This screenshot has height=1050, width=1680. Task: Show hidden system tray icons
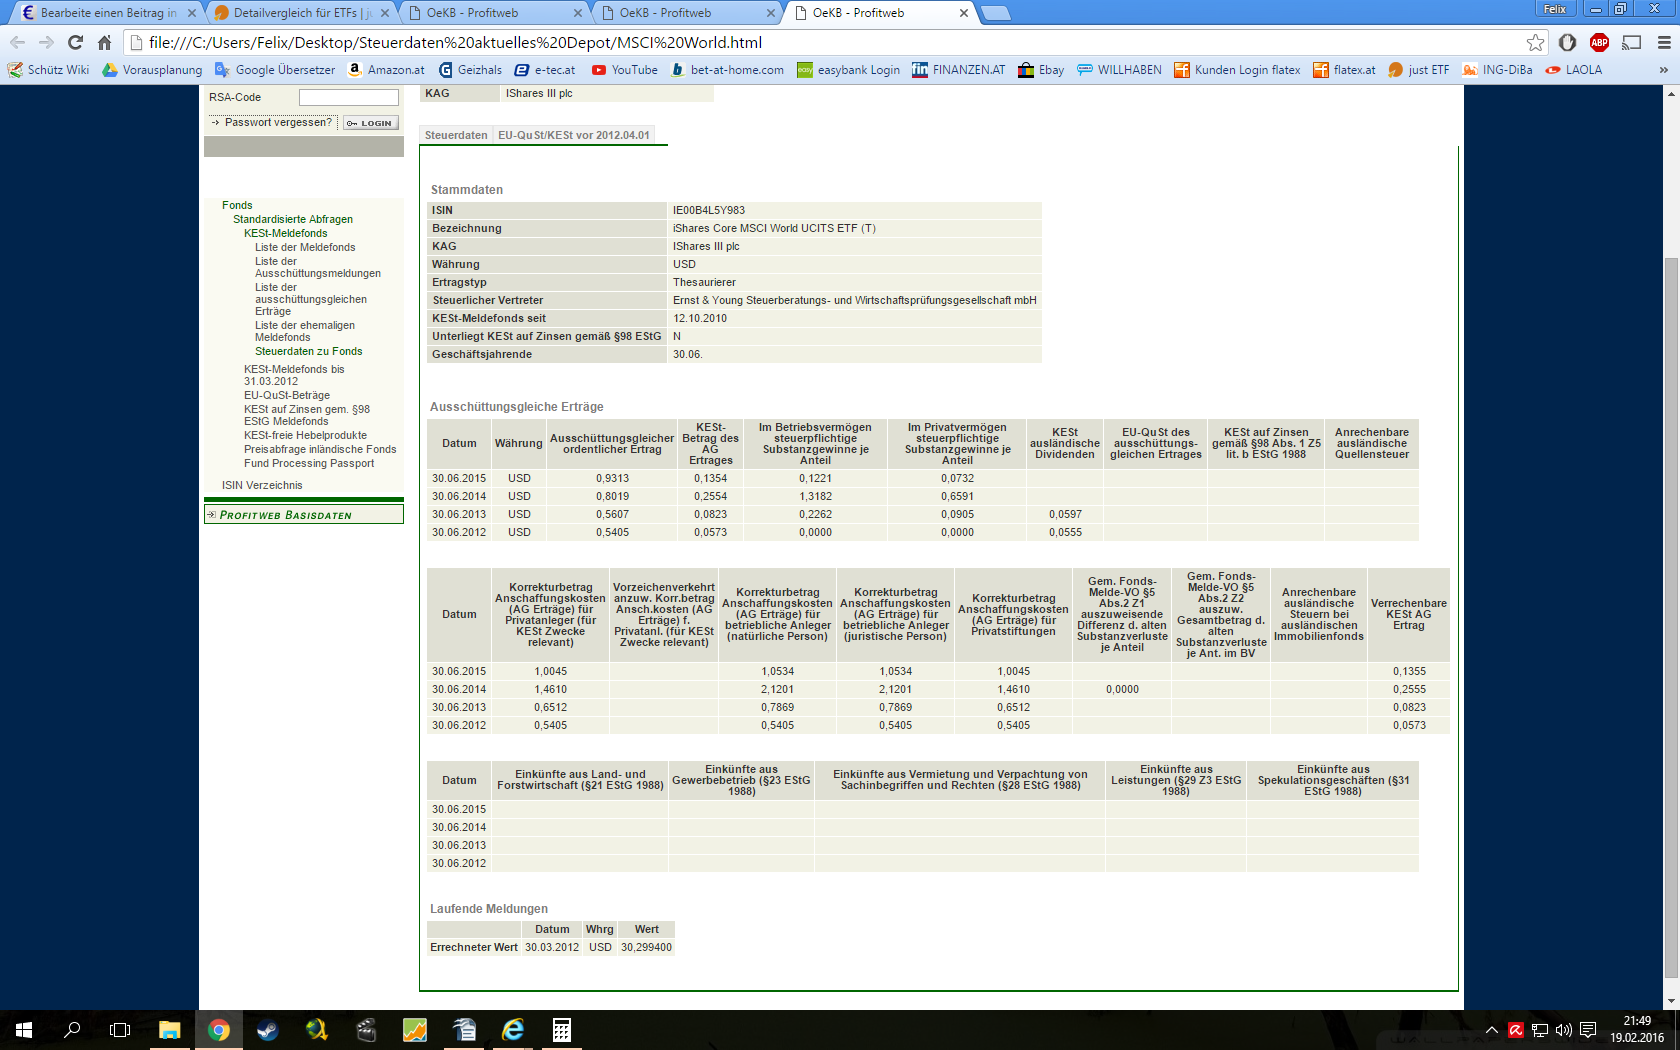click(1491, 1030)
